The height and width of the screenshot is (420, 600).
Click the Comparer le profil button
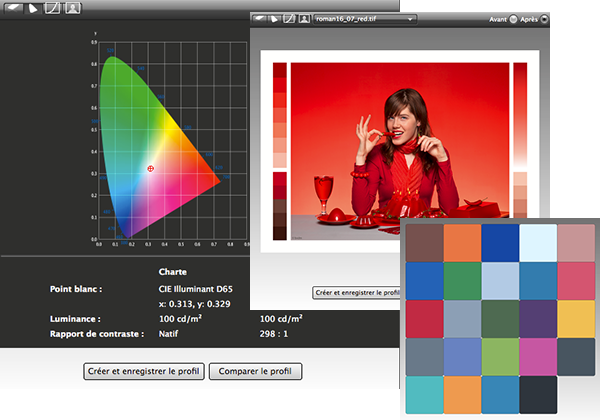click(255, 371)
